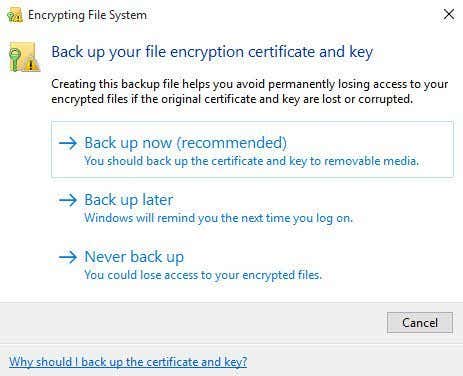Click the arrow icon beside Back up later
The width and height of the screenshot is (463, 376).
pyautogui.click(x=68, y=200)
